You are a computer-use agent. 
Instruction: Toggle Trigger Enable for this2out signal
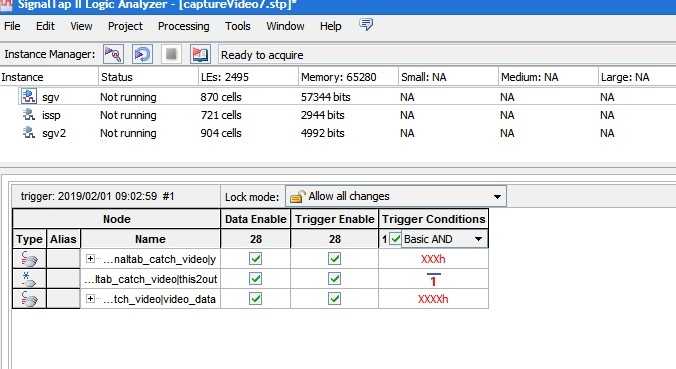[x=335, y=278]
